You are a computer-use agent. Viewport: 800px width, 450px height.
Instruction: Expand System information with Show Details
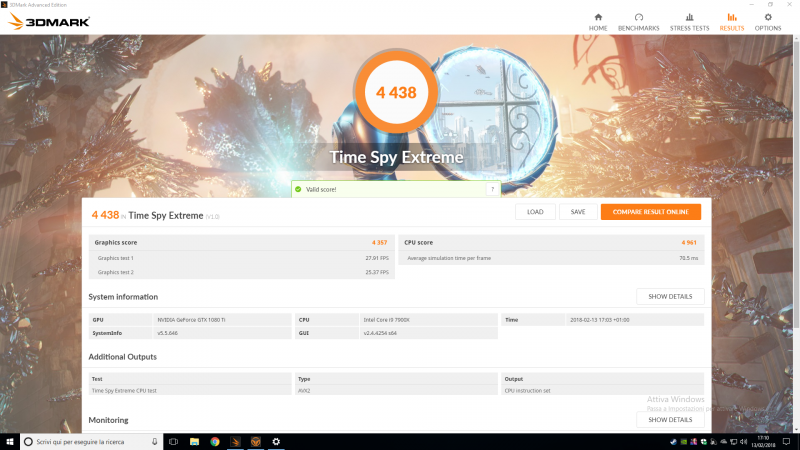click(x=670, y=297)
